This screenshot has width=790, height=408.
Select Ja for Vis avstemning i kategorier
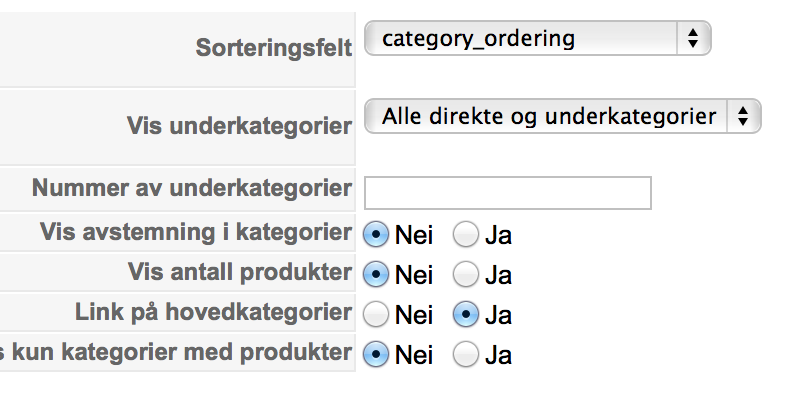(466, 235)
